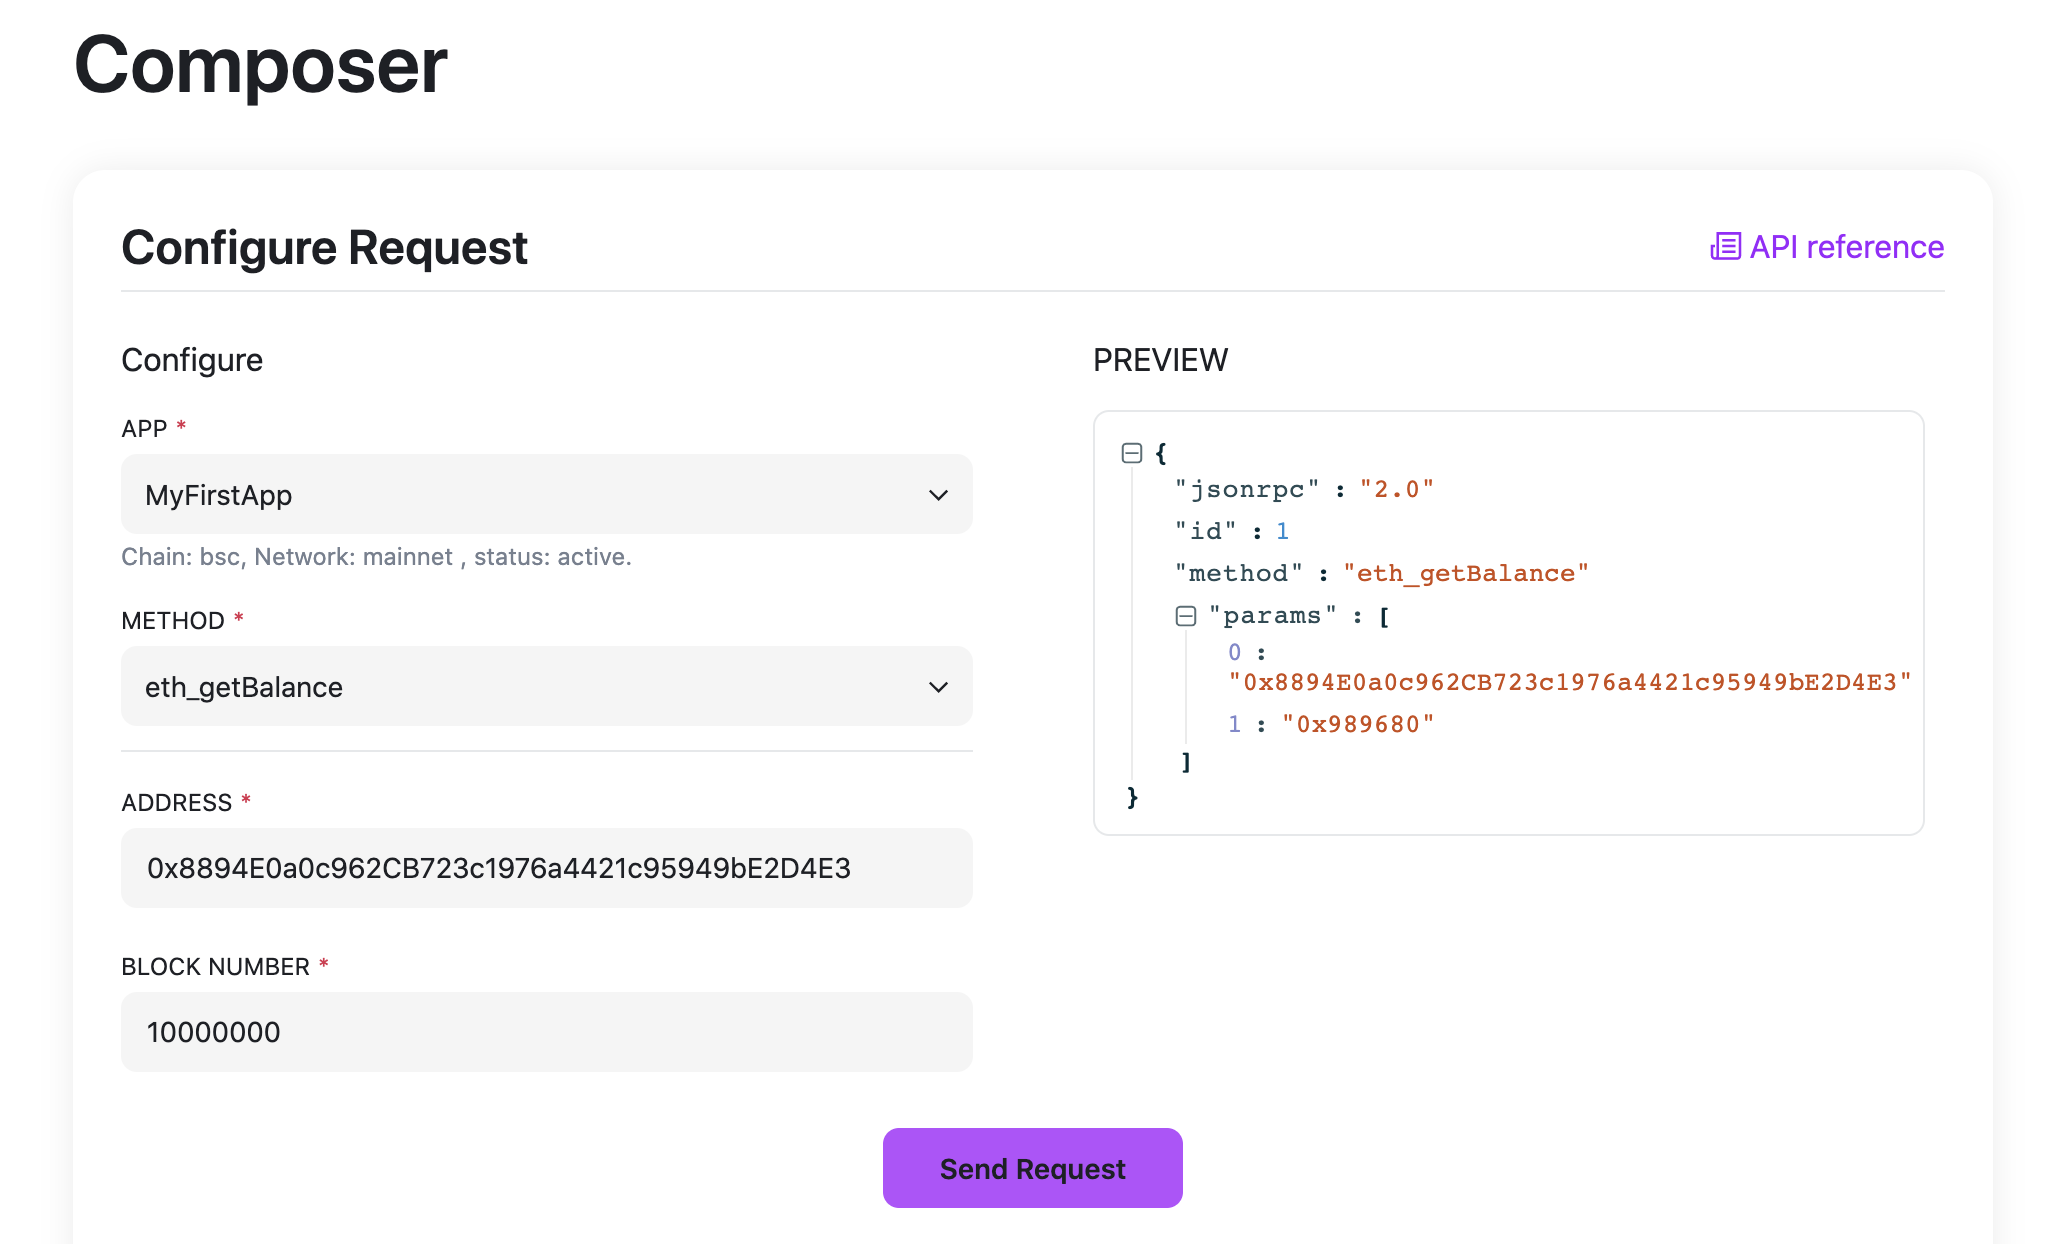
Task: Click the "eth_getBalance" value in preview
Action: (x=1465, y=573)
